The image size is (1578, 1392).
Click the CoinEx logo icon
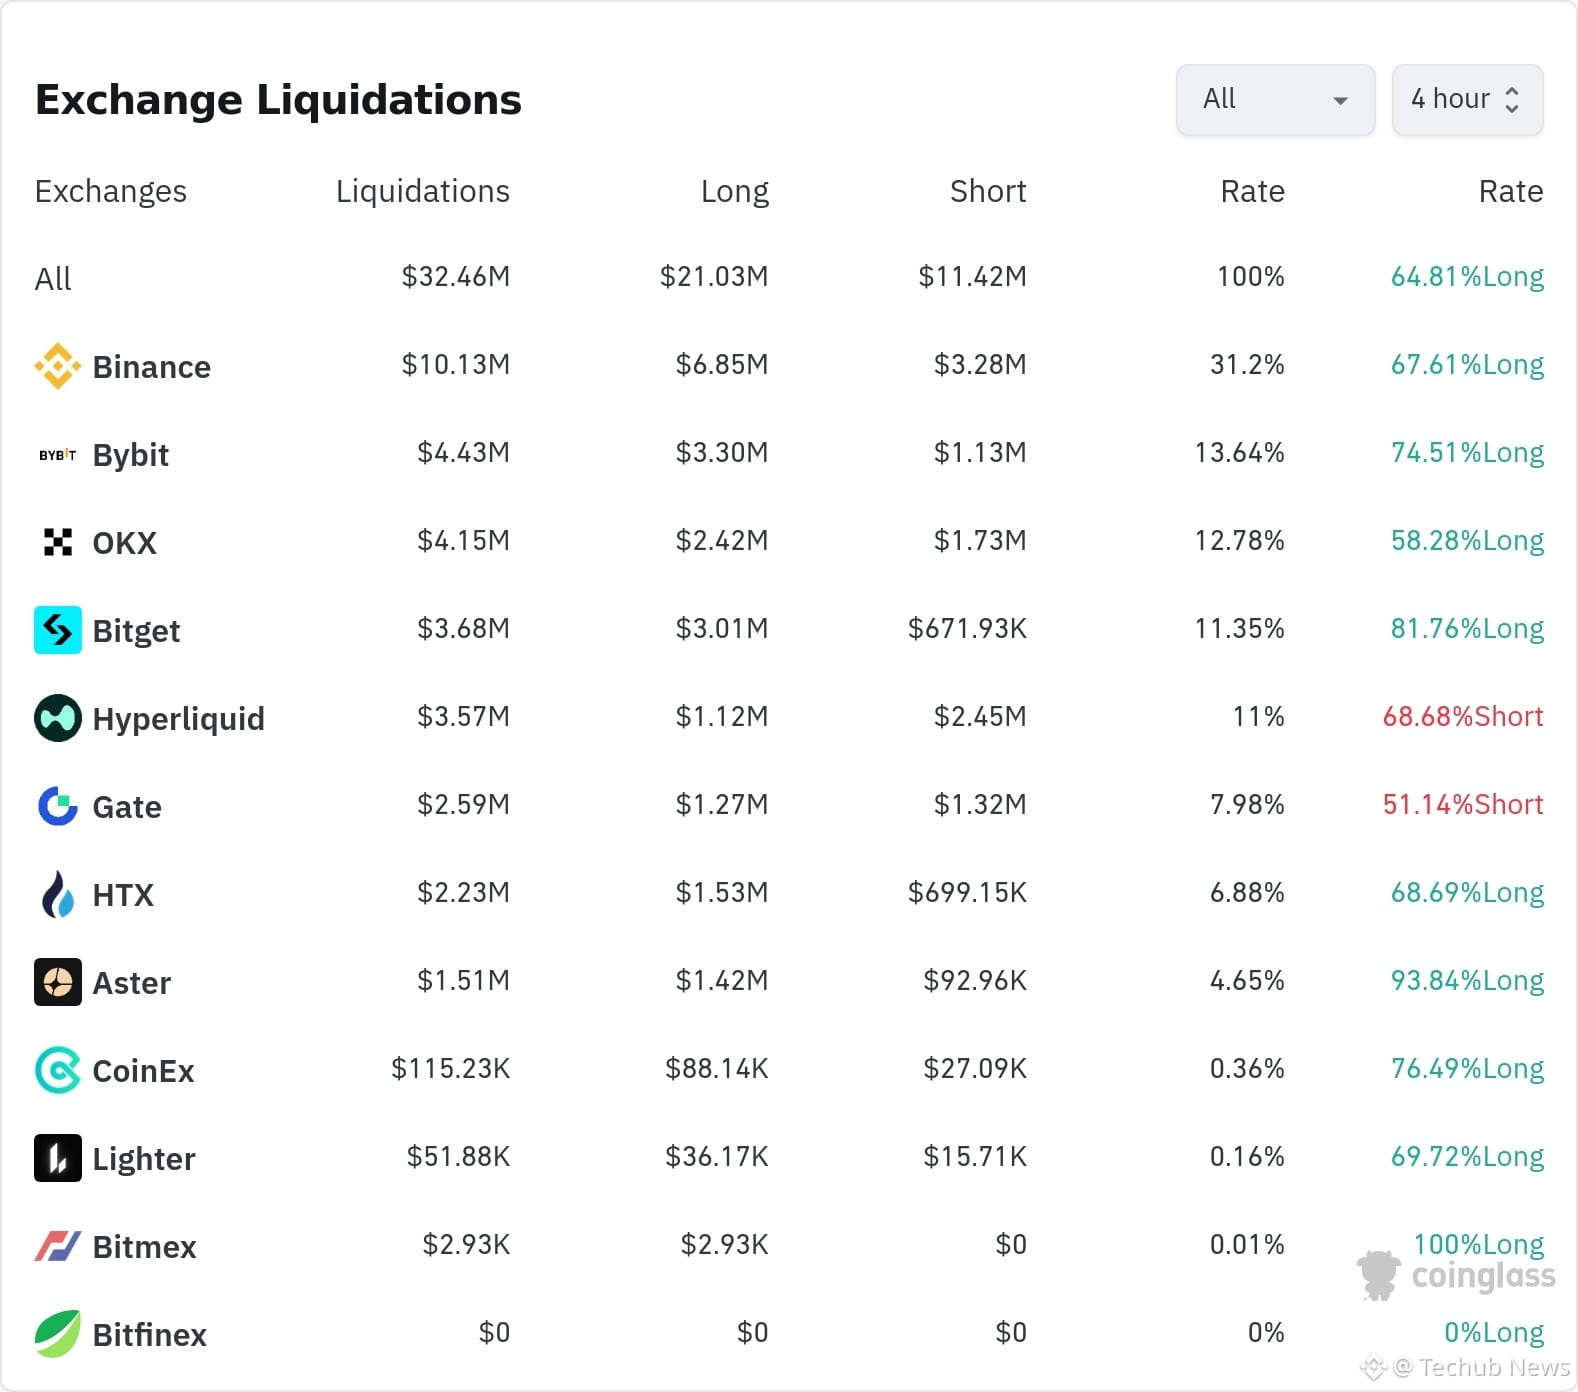(x=58, y=1070)
